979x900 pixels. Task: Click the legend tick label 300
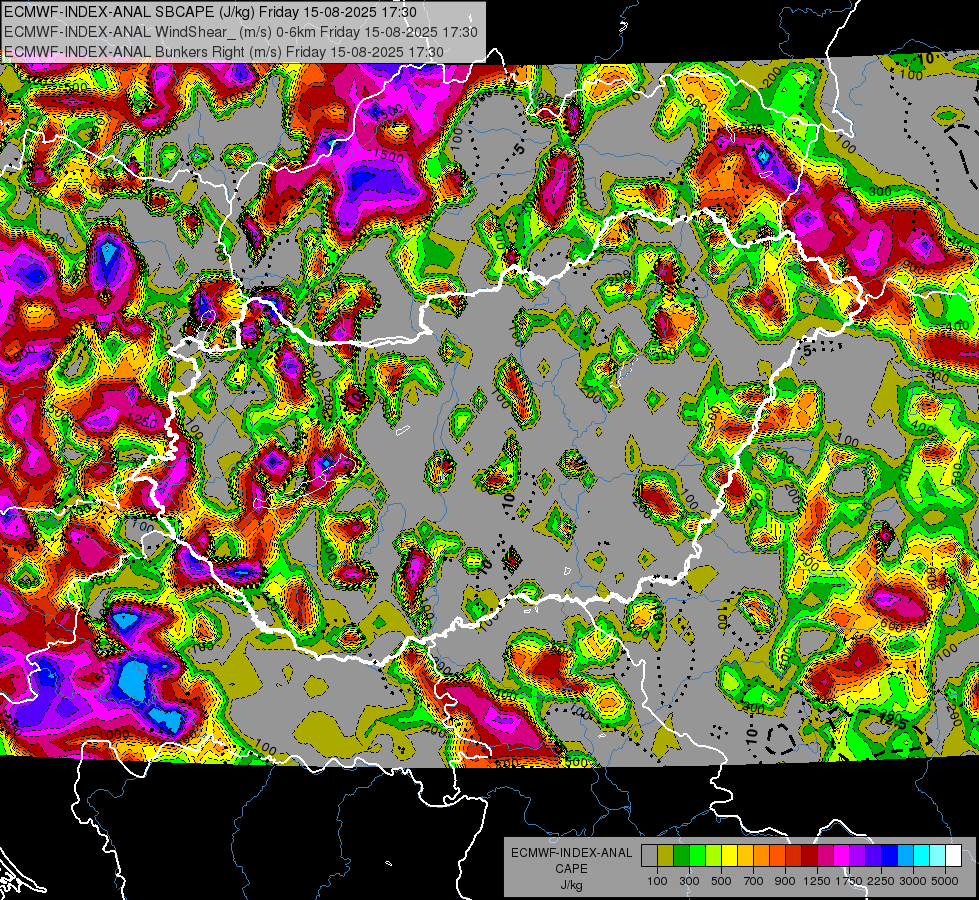[x=689, y=881]
